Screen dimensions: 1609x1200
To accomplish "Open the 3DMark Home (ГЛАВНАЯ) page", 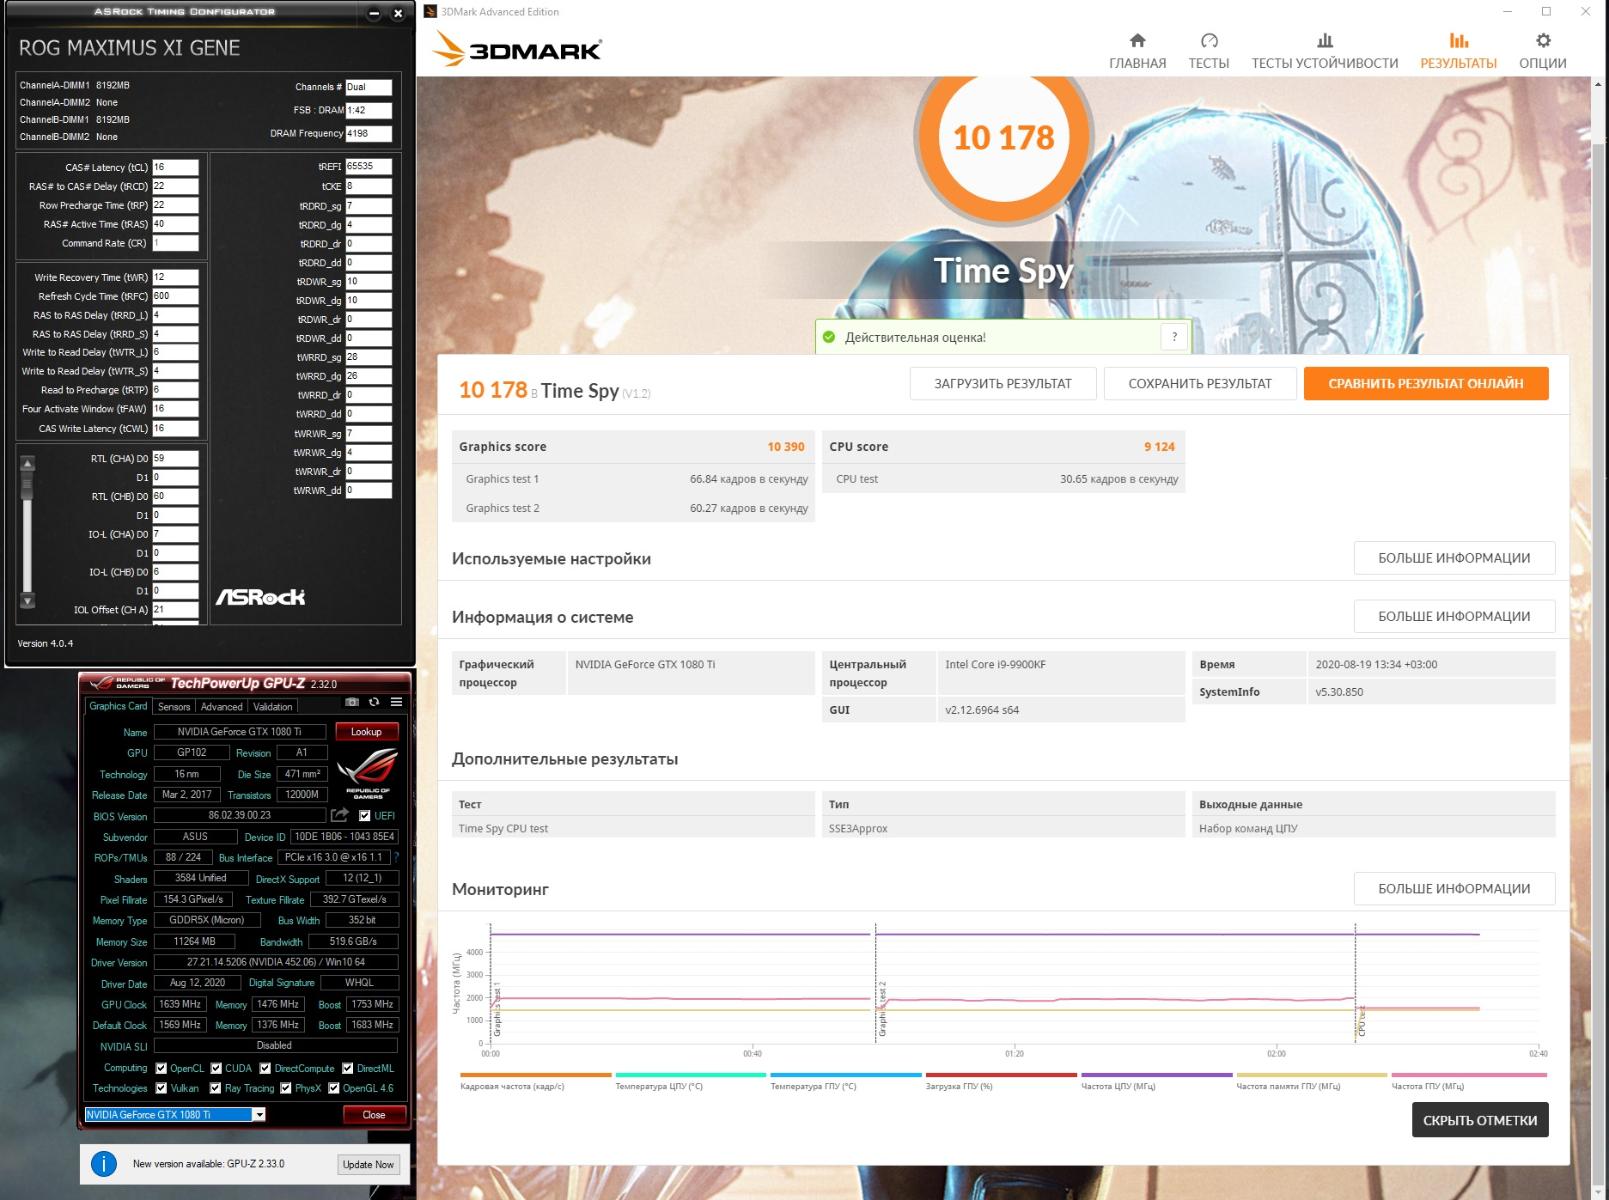I will [1137, 50].
